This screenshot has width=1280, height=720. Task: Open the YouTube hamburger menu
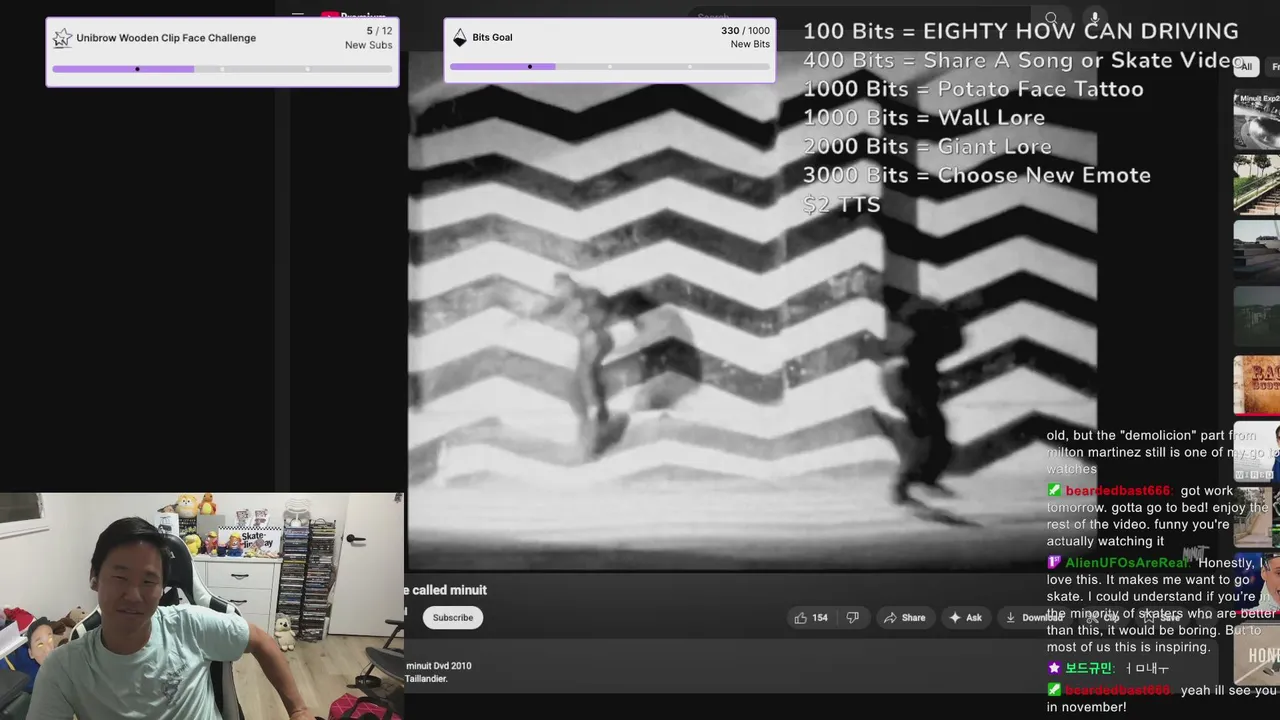298,16
